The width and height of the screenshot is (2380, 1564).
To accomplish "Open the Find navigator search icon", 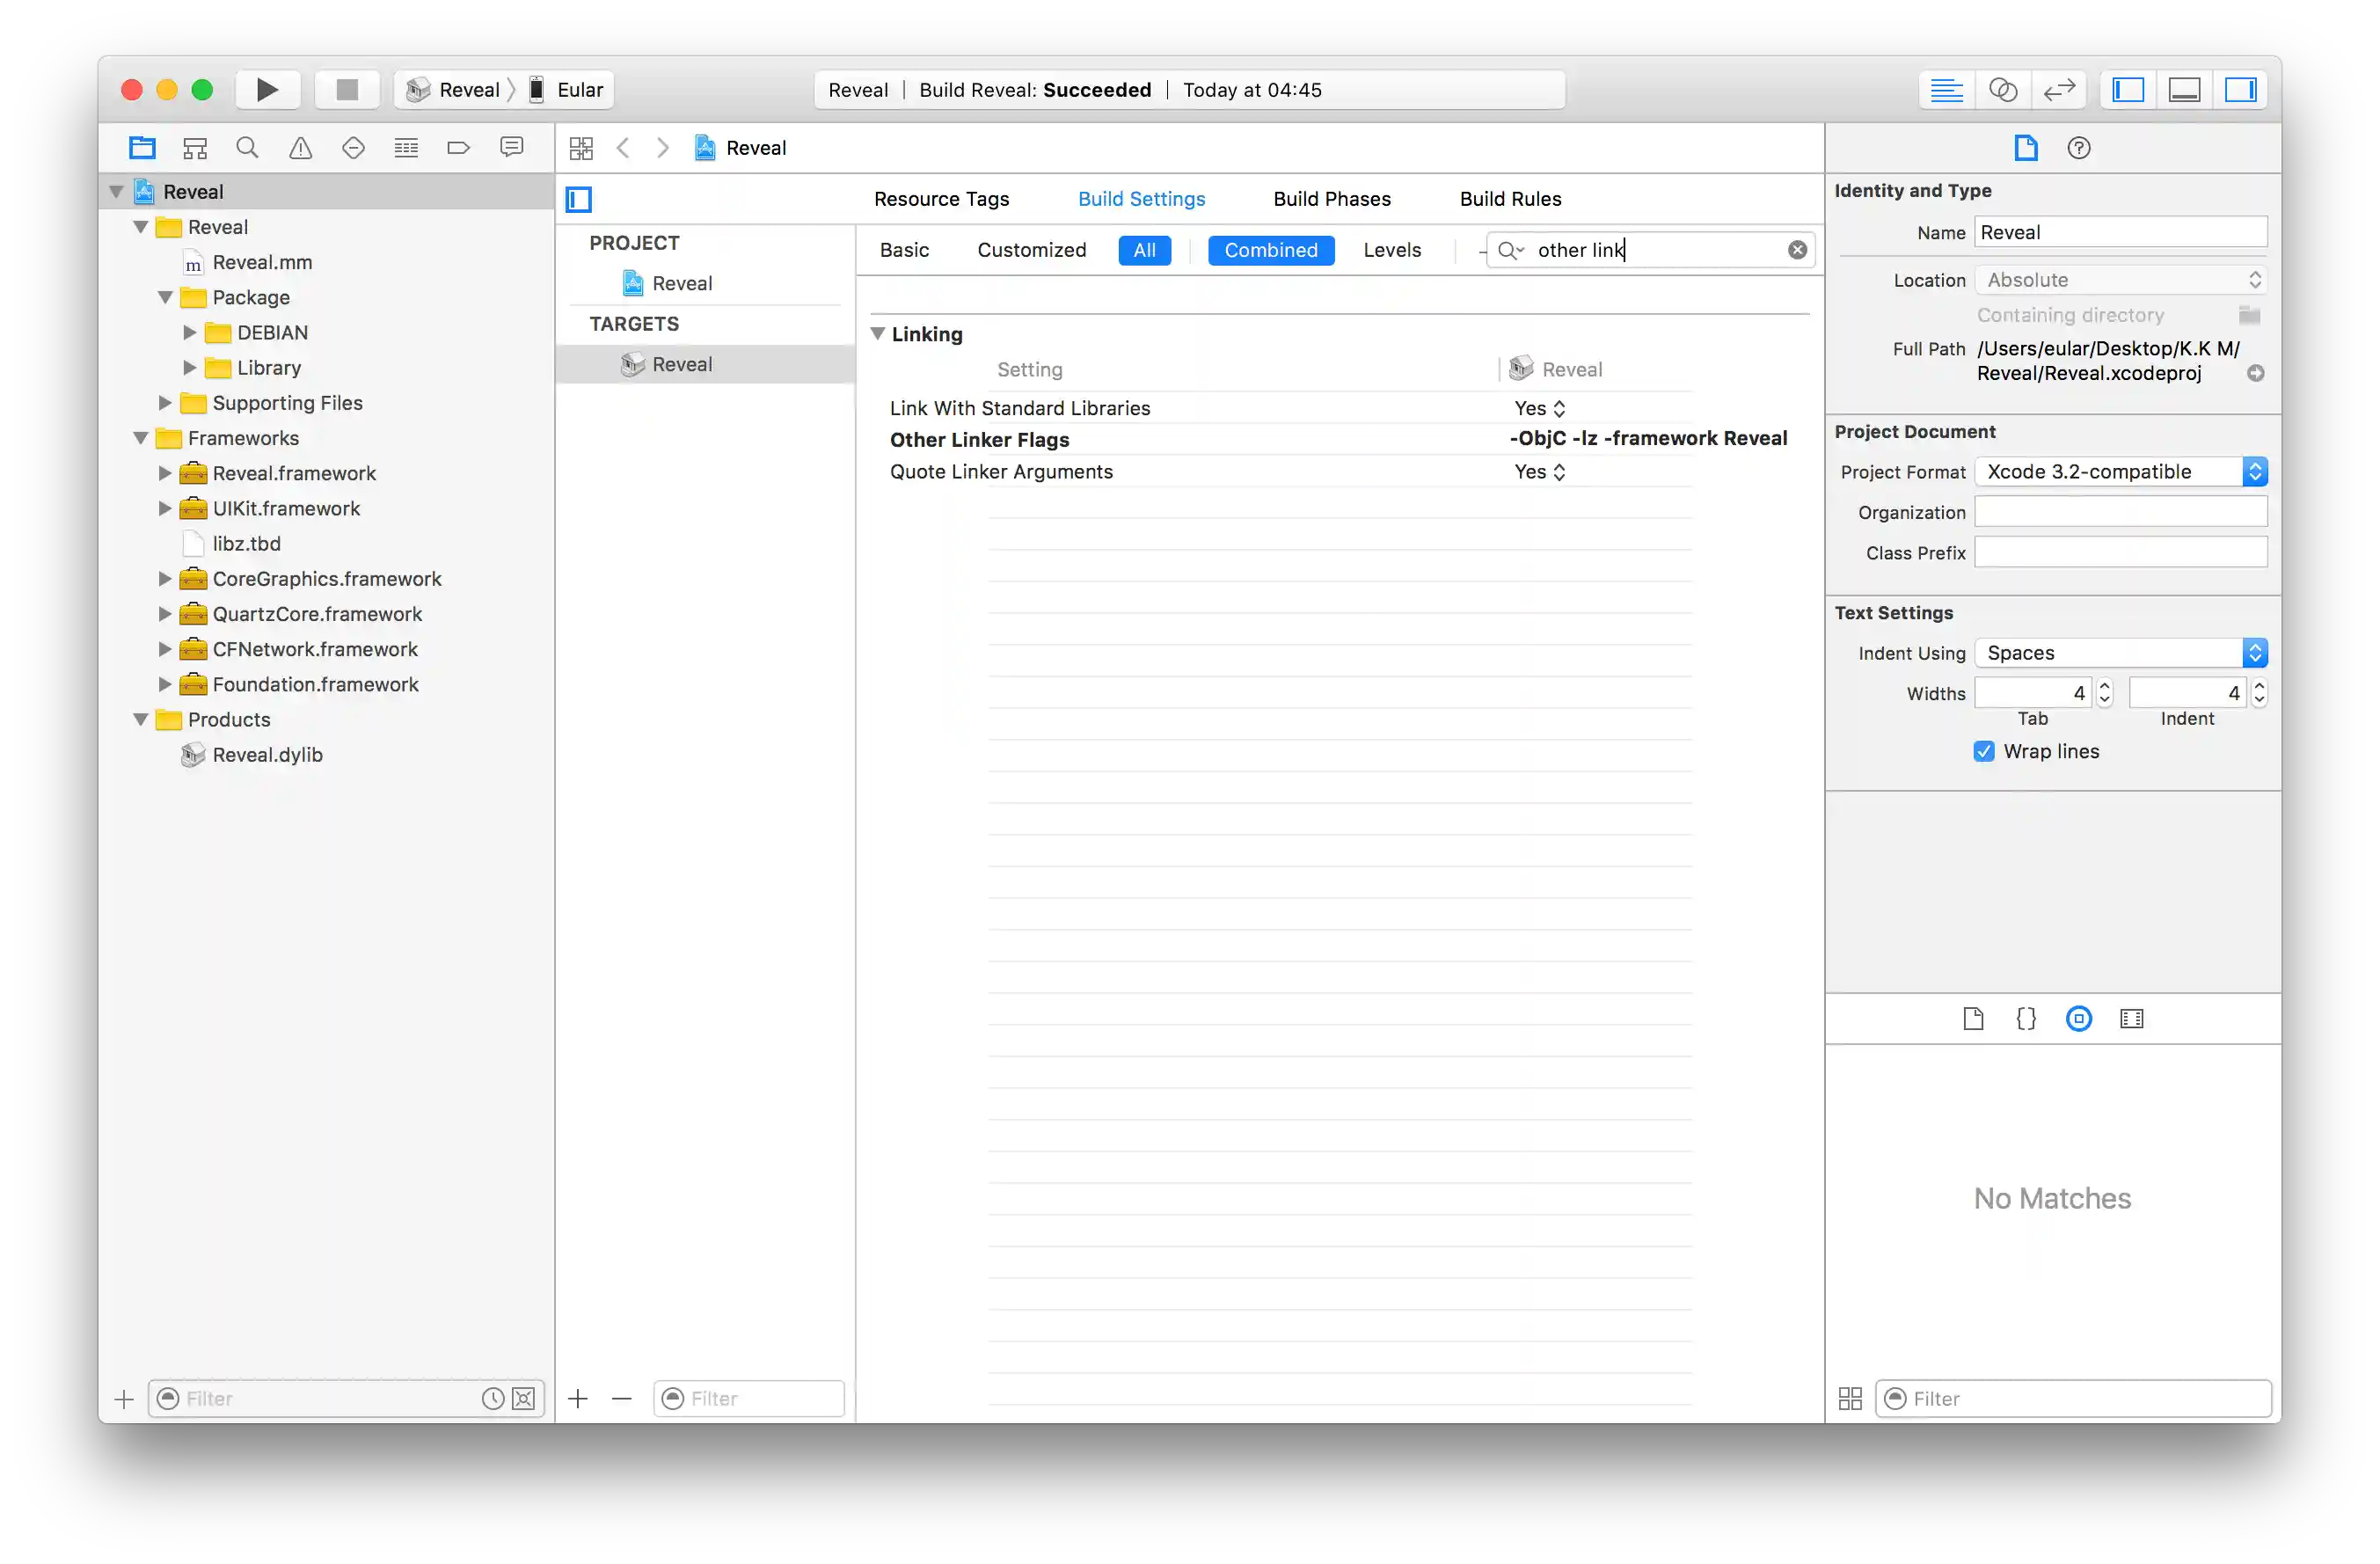I will [247, 148].
